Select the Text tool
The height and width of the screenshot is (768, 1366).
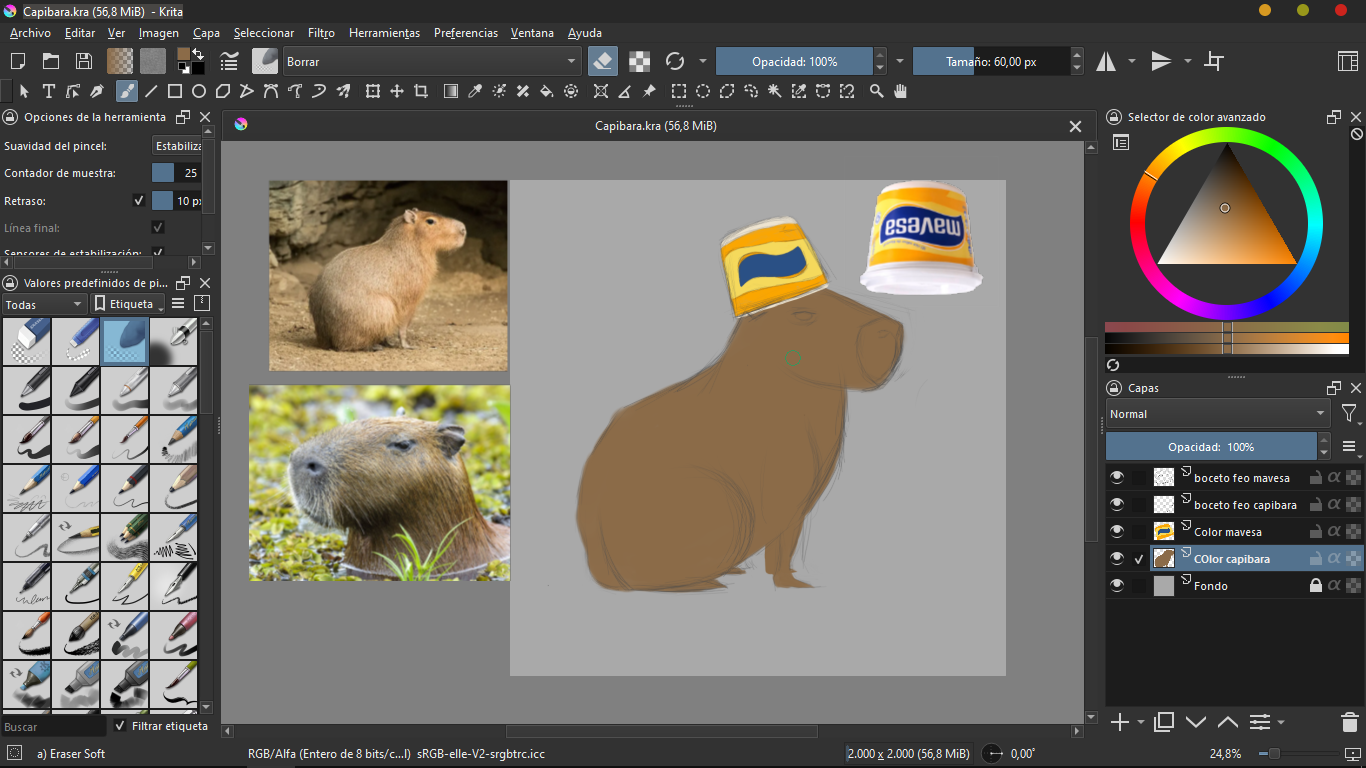(48, 91)
